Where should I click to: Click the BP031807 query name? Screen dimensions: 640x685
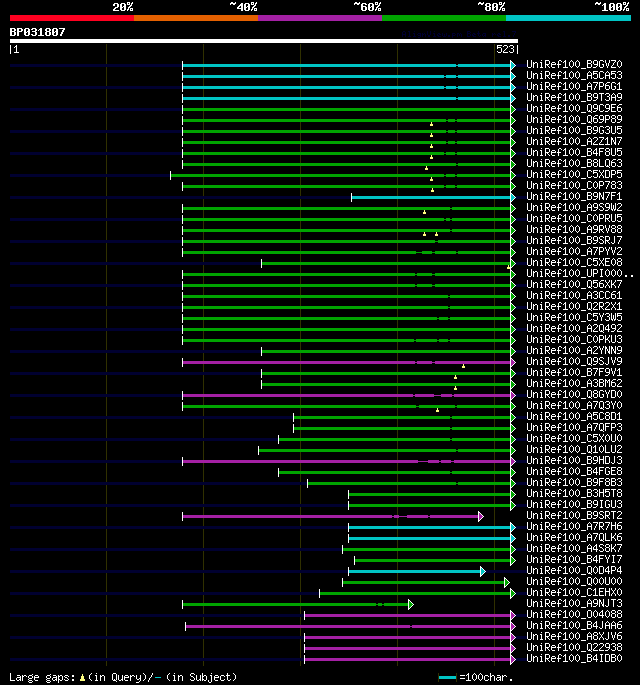click(x=37, y=32)
